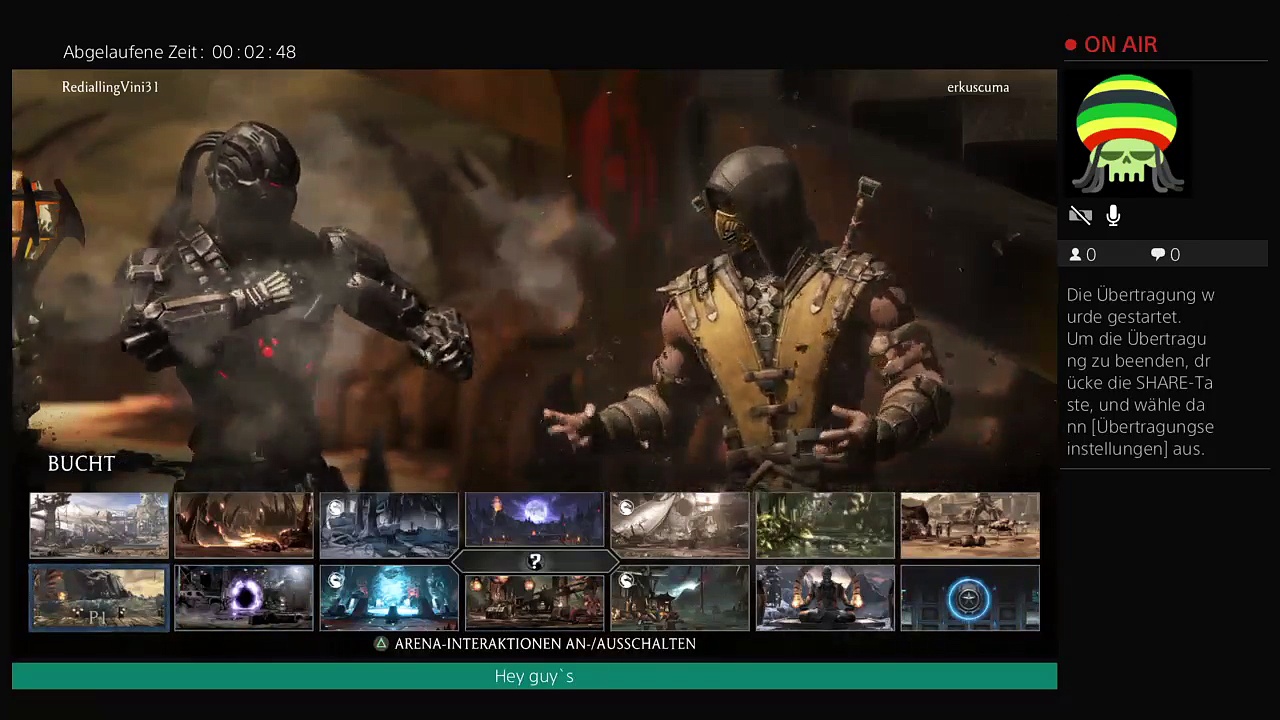This screenshot has height=720, width=1280.
Task: Select the rasta skull broadcaster avatar
Action: click(x=1127, y=134)
